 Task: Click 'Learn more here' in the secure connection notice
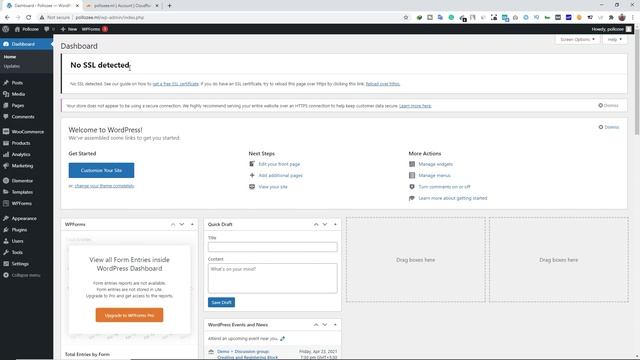point(415,106)
